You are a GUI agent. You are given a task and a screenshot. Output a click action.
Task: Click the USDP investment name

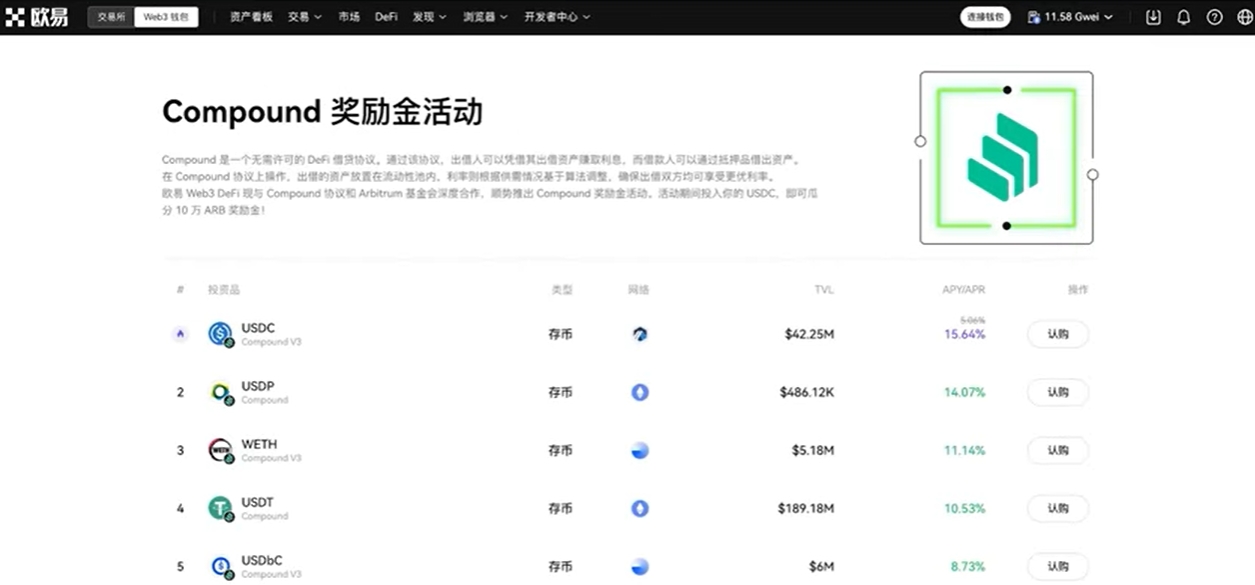258,386
